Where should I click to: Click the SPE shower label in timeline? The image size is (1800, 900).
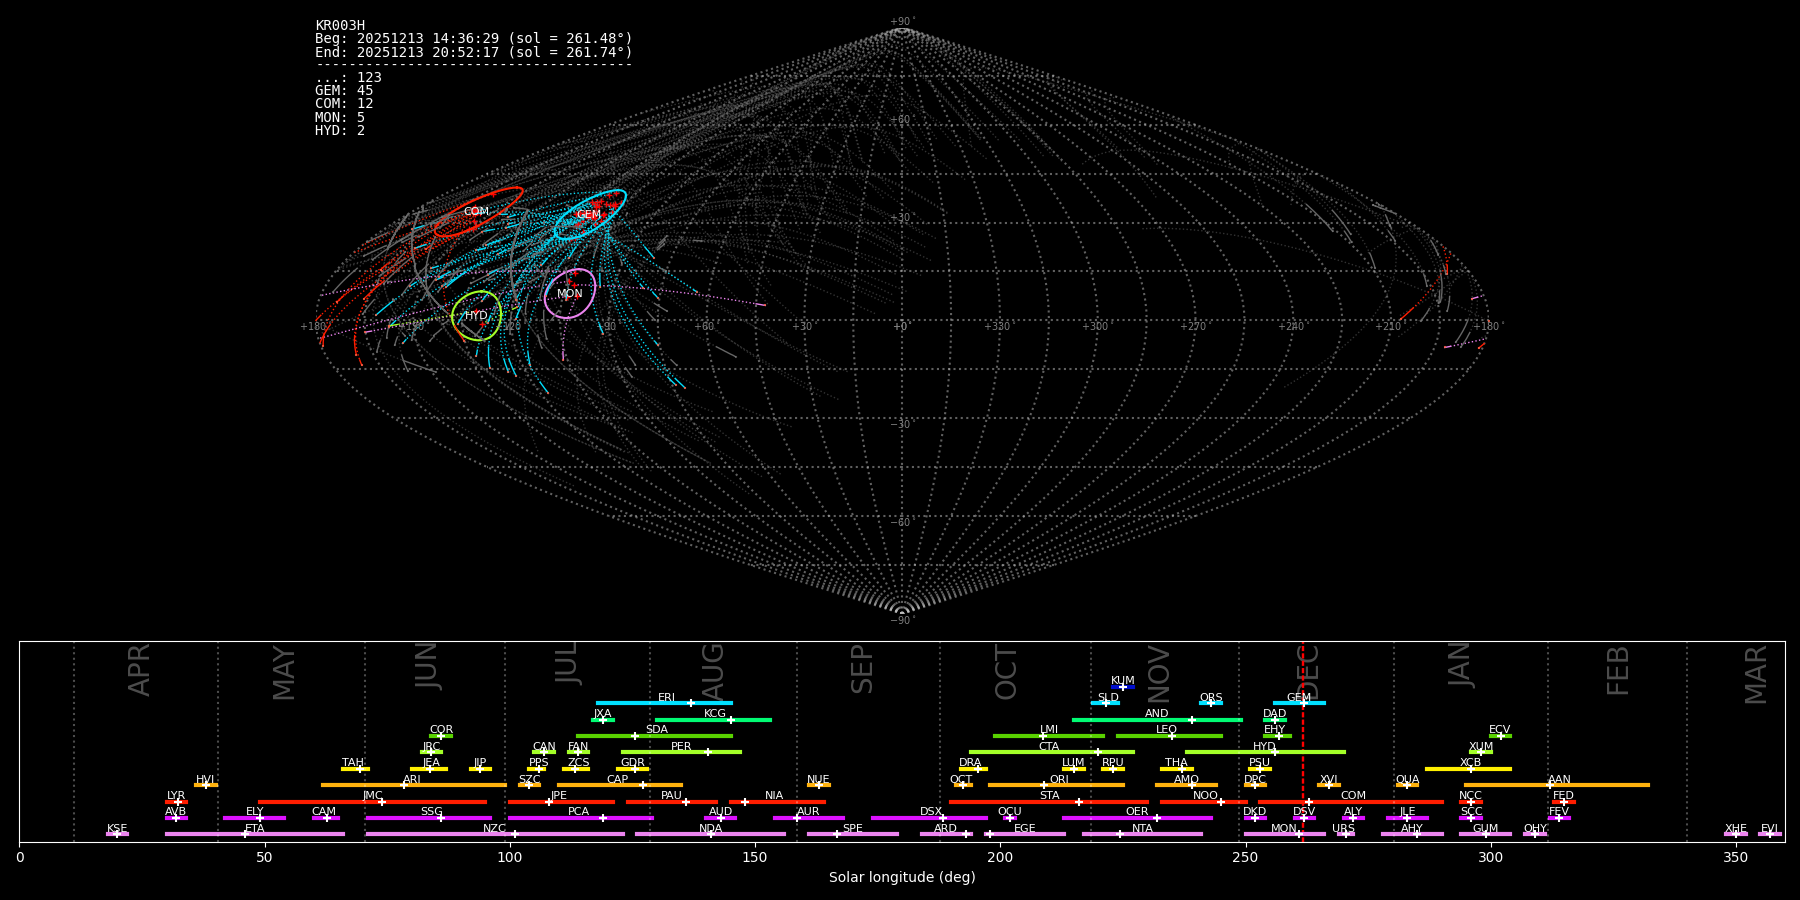coord(852,829)
